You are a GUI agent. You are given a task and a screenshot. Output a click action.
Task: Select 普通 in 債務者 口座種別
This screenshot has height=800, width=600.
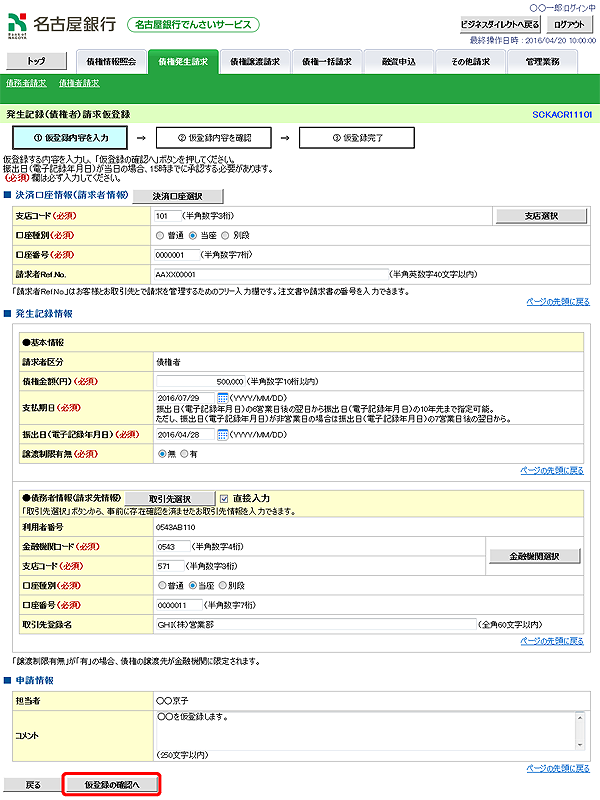[x=162, y=585]
